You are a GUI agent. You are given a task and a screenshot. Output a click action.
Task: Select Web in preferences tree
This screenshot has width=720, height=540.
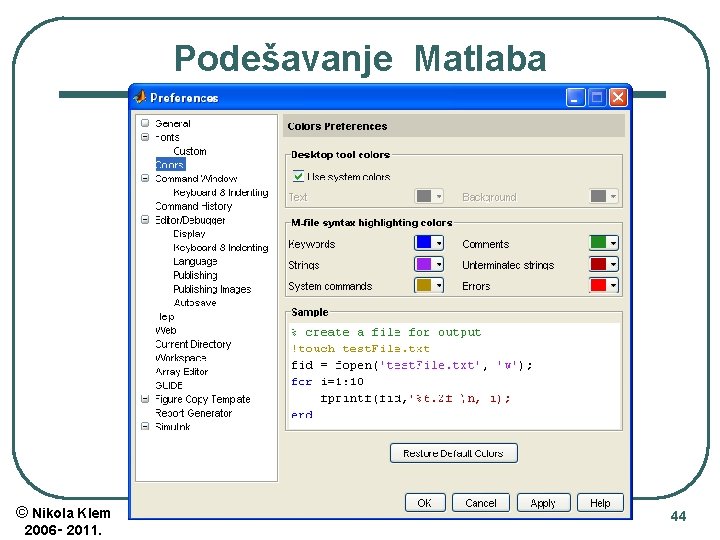(166, 330)
